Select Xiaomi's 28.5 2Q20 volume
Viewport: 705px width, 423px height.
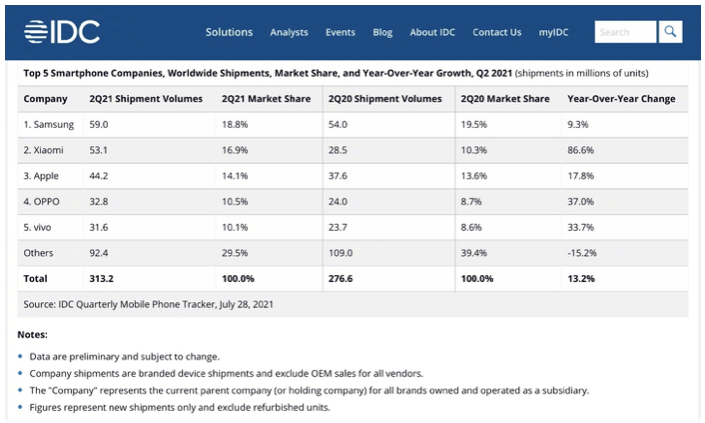pos(338,150)
